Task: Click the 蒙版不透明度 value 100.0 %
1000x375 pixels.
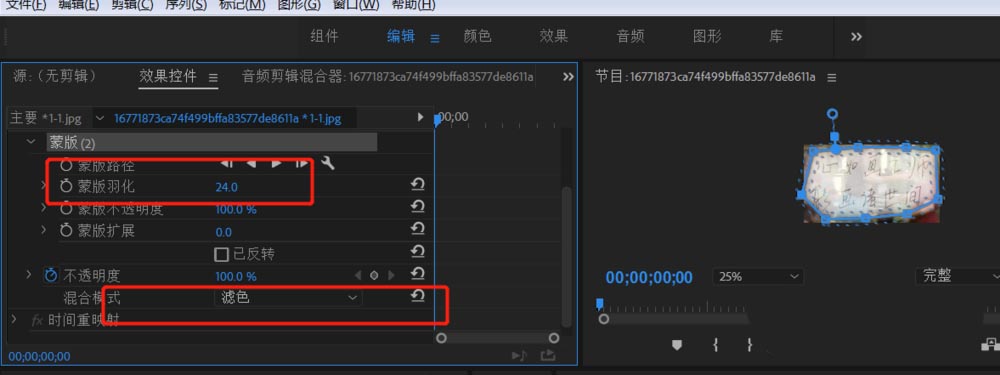Action: click(236, 210)
